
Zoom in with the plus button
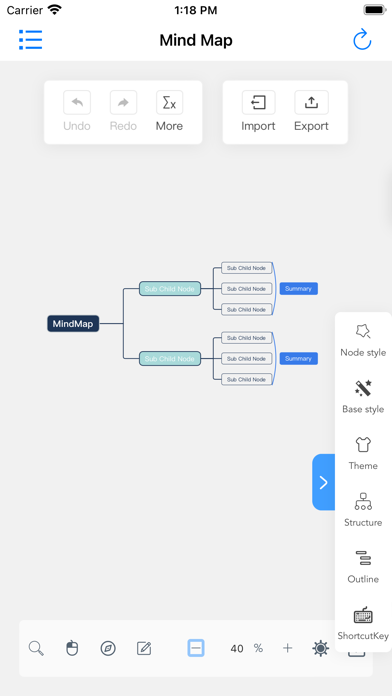point(288,649)
